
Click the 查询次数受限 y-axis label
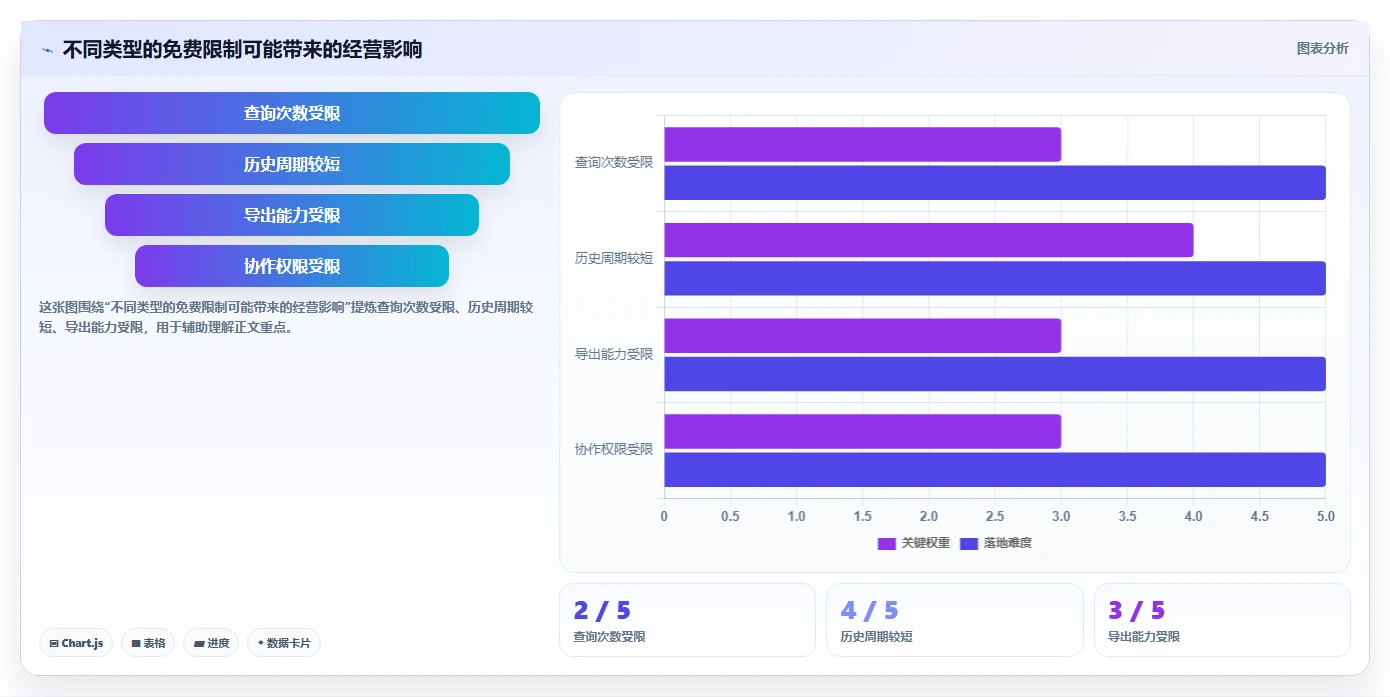click(614, 162)
